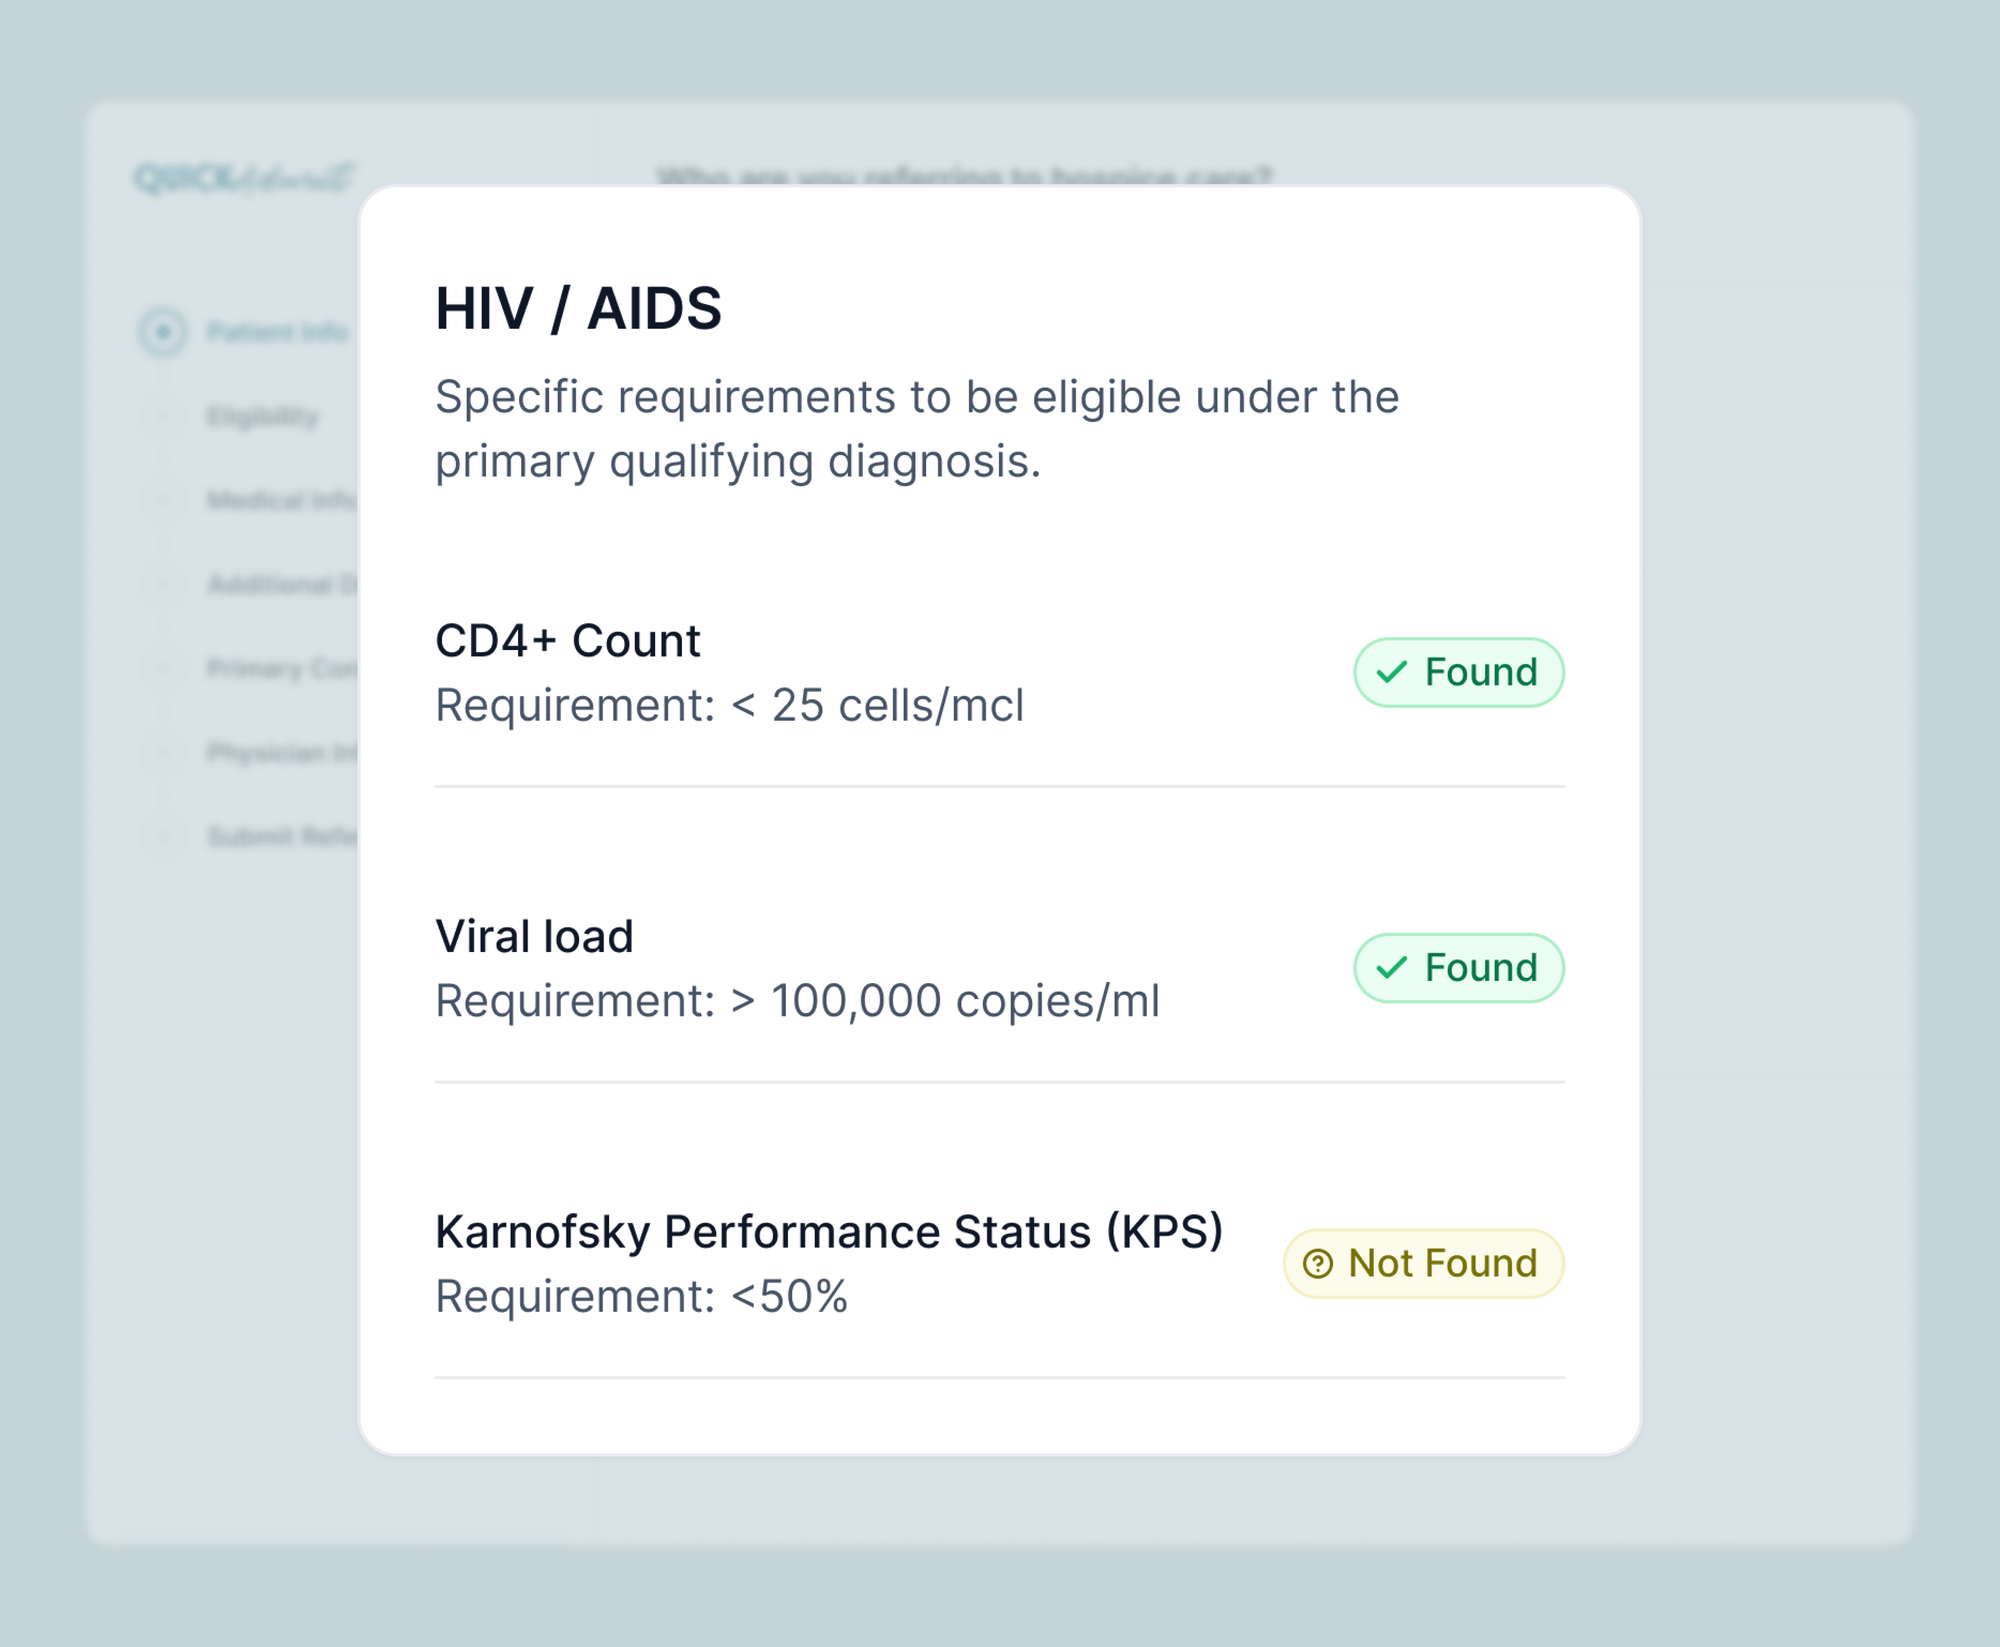Click the checkmark icon in CD4+ Count's Found badge
Image resolution: width=2000 pixels, height=1647 pixels.
click(1390, 672)
